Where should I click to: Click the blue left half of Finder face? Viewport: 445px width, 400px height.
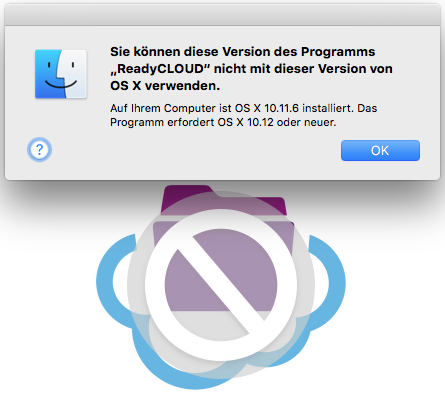coord(47,74)
